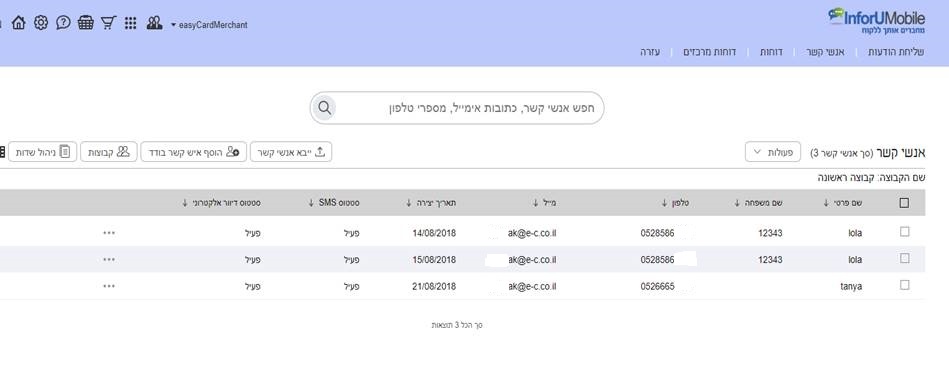Screen dimensions: 949x377
Task: Open the easyCardMerchant account dropdown
Action: click(x=209, y=25)
